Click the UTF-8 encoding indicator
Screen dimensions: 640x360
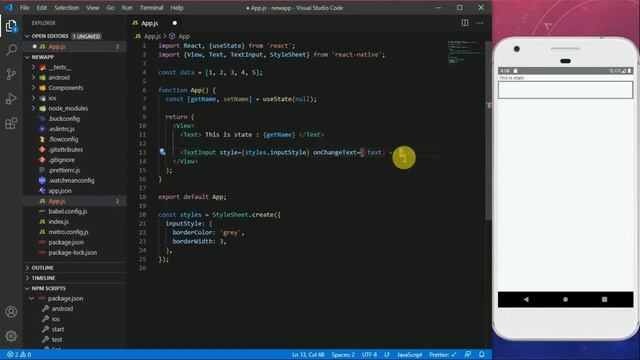369,355
